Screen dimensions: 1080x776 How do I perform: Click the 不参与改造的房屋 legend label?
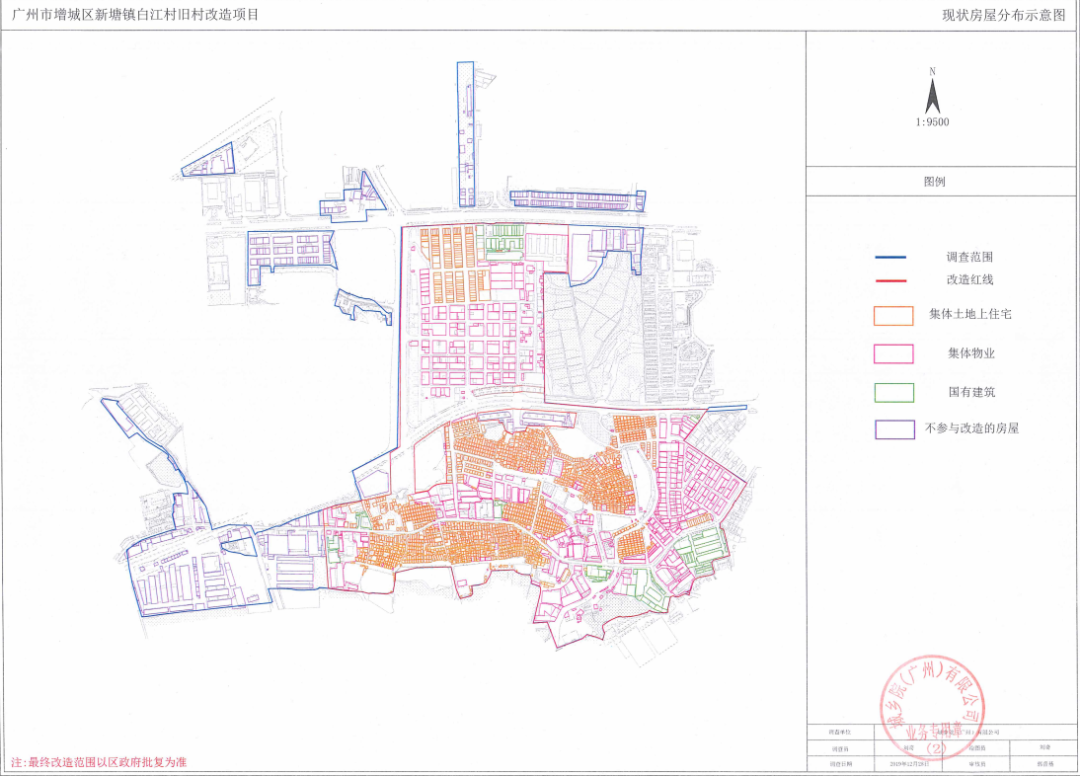click(971, 428)
